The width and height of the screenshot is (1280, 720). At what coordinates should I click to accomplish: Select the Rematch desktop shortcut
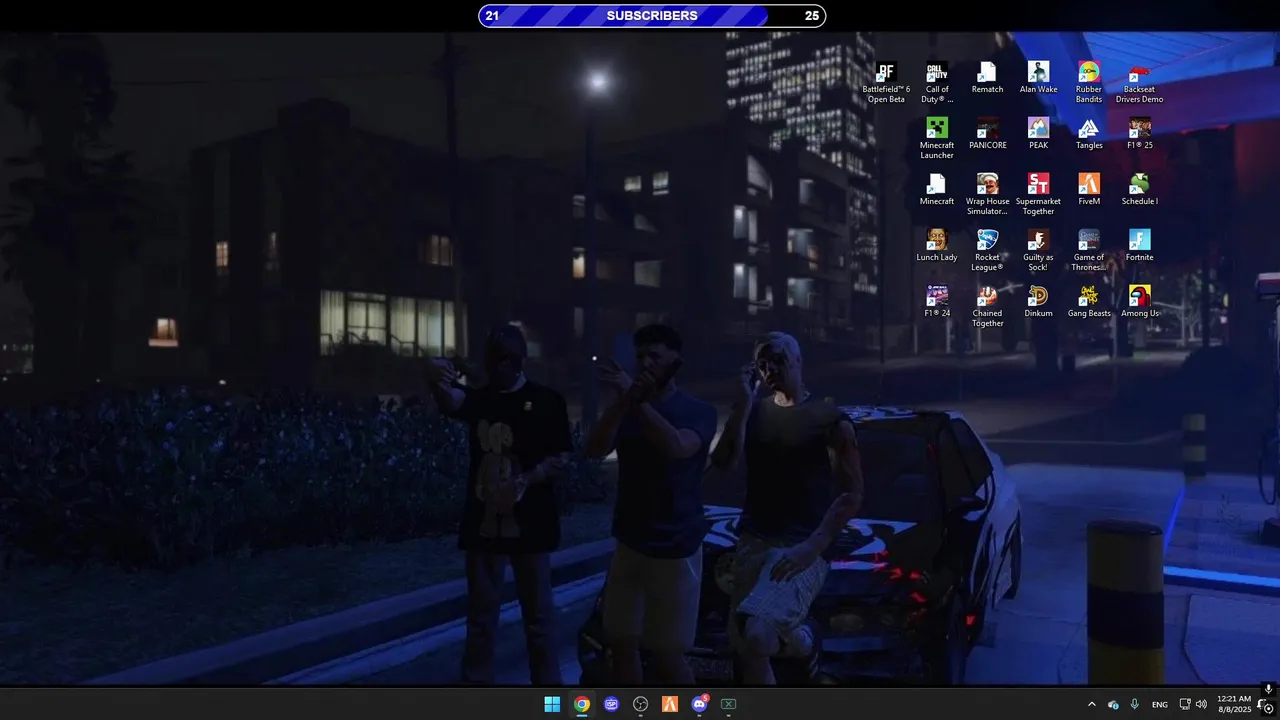(x=987, y=79)
